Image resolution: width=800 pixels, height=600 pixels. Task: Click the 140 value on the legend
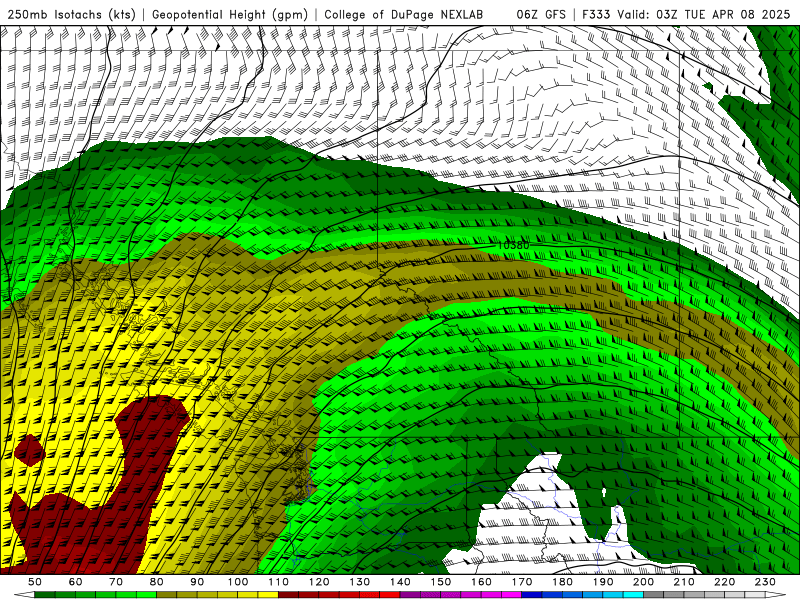[x=400, y=582]
